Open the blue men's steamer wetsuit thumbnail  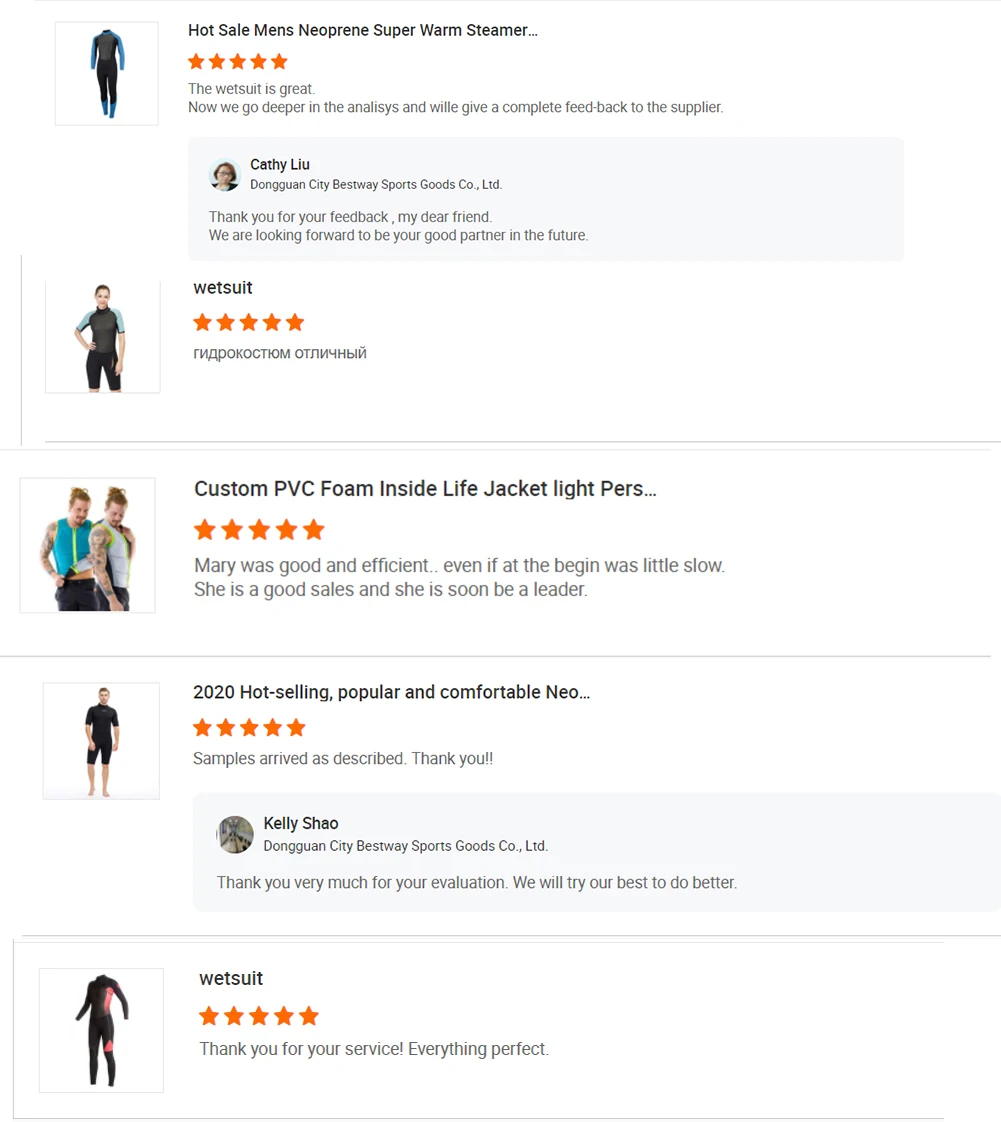[x=106, y=73]
